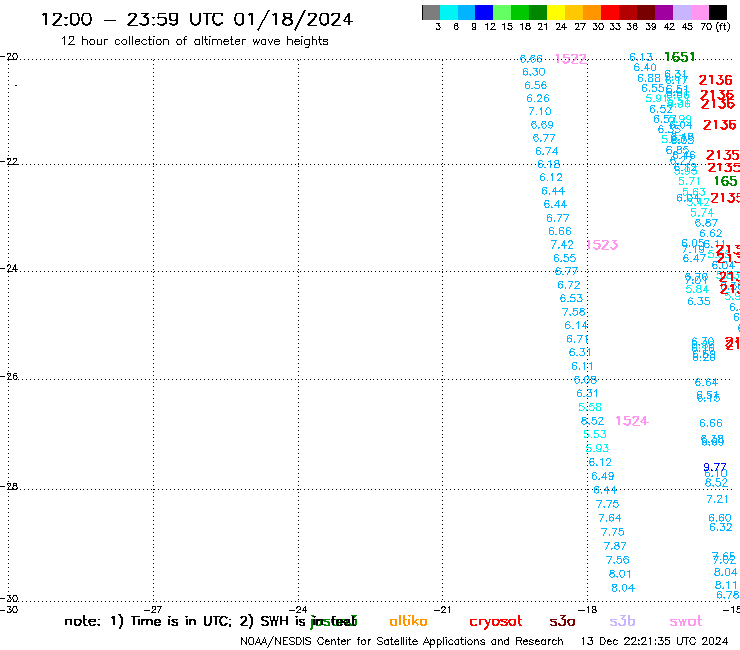This screenshot has height=650, width=740.
Task: Click the lavender s3b satellite label
Action: (622, 621)
